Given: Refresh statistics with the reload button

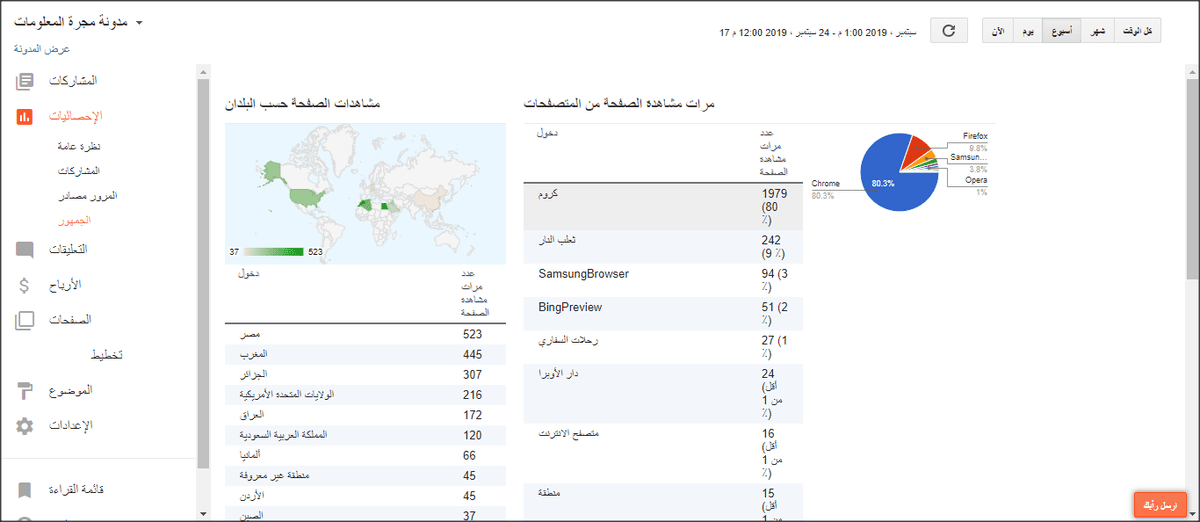Looking at the screenshot, I should tap(949, 30).
